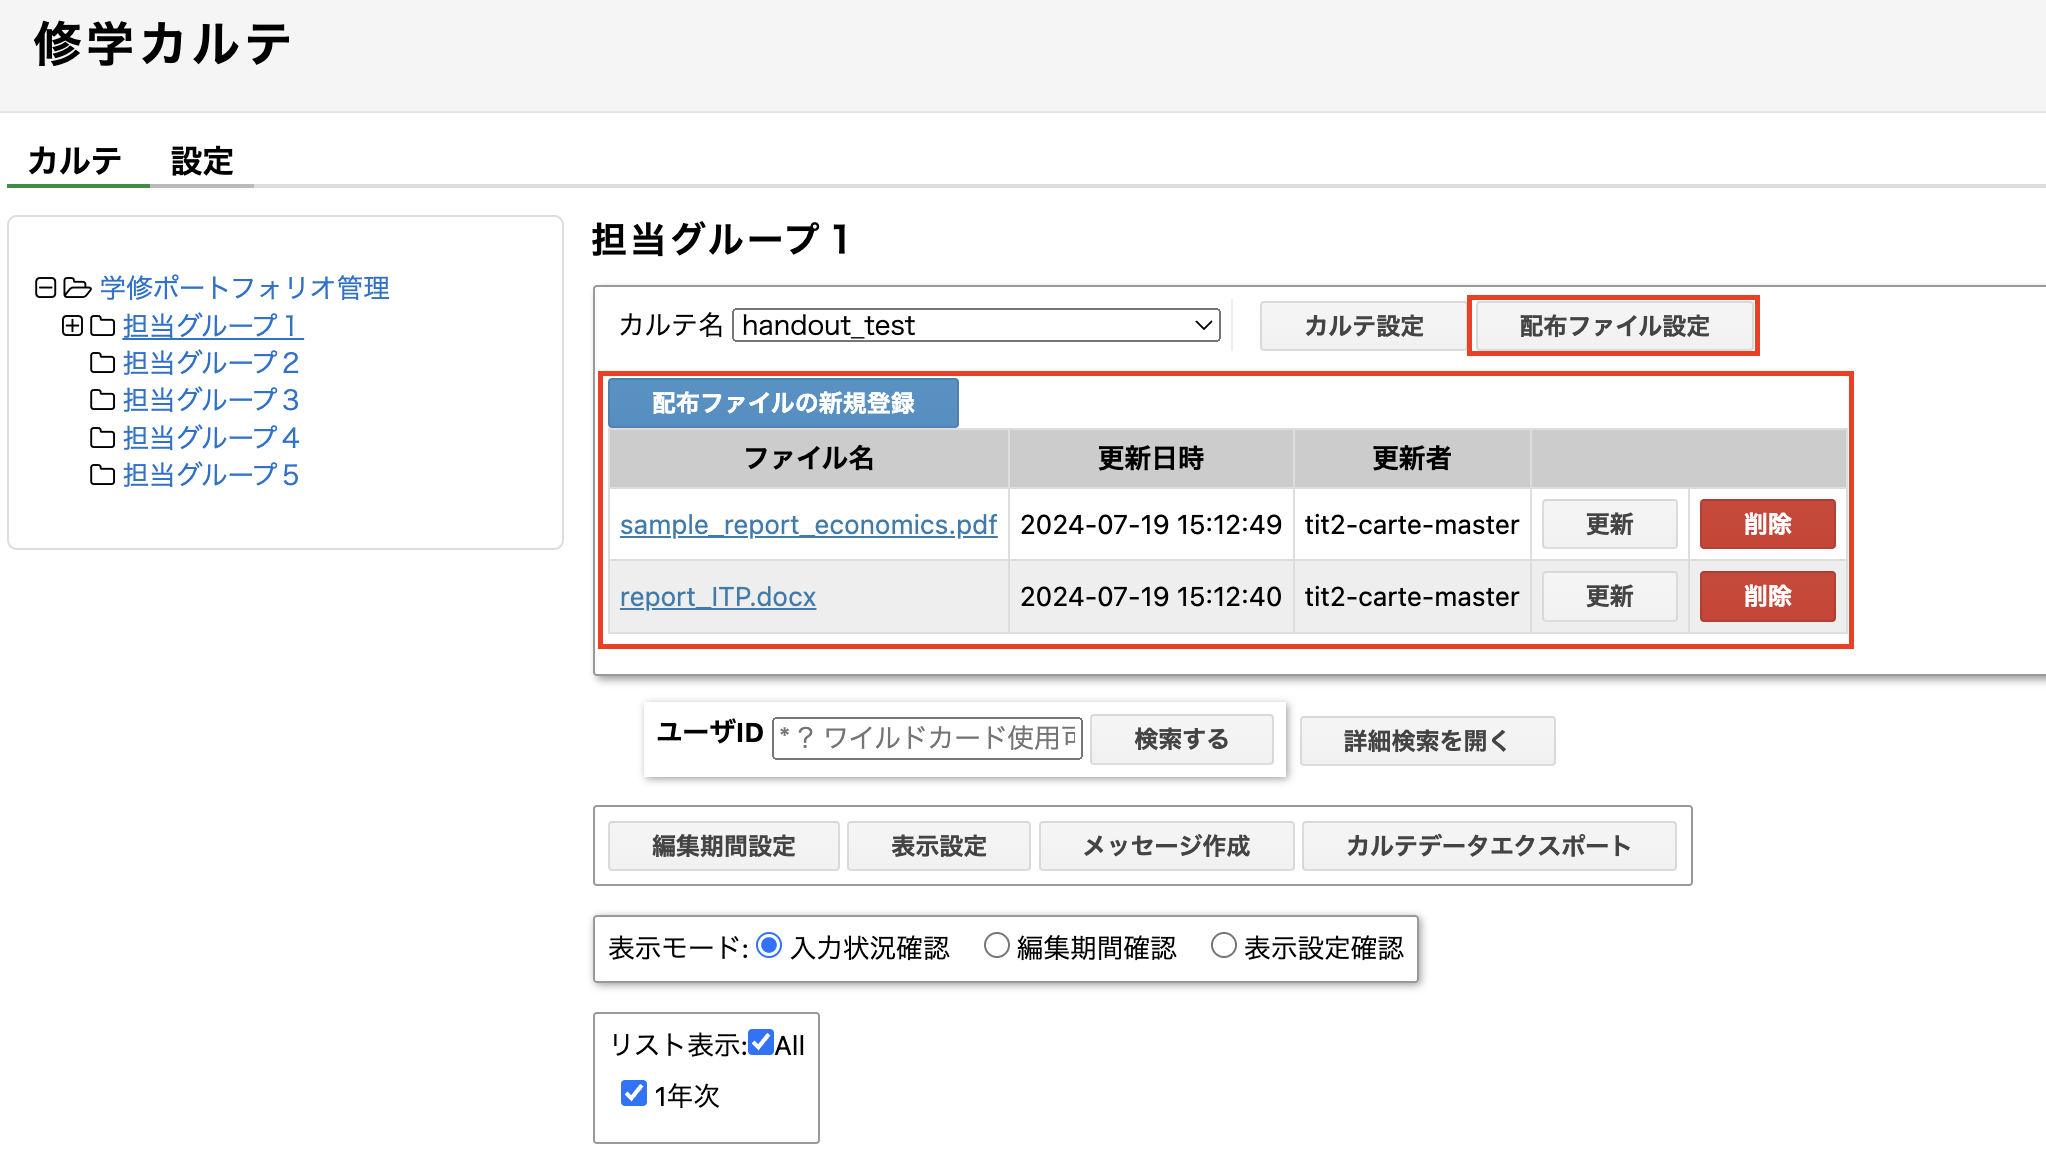The image size is (2046, 1166).
Task: Click カルテデータエクスポート button
Action: [1489, 846]
